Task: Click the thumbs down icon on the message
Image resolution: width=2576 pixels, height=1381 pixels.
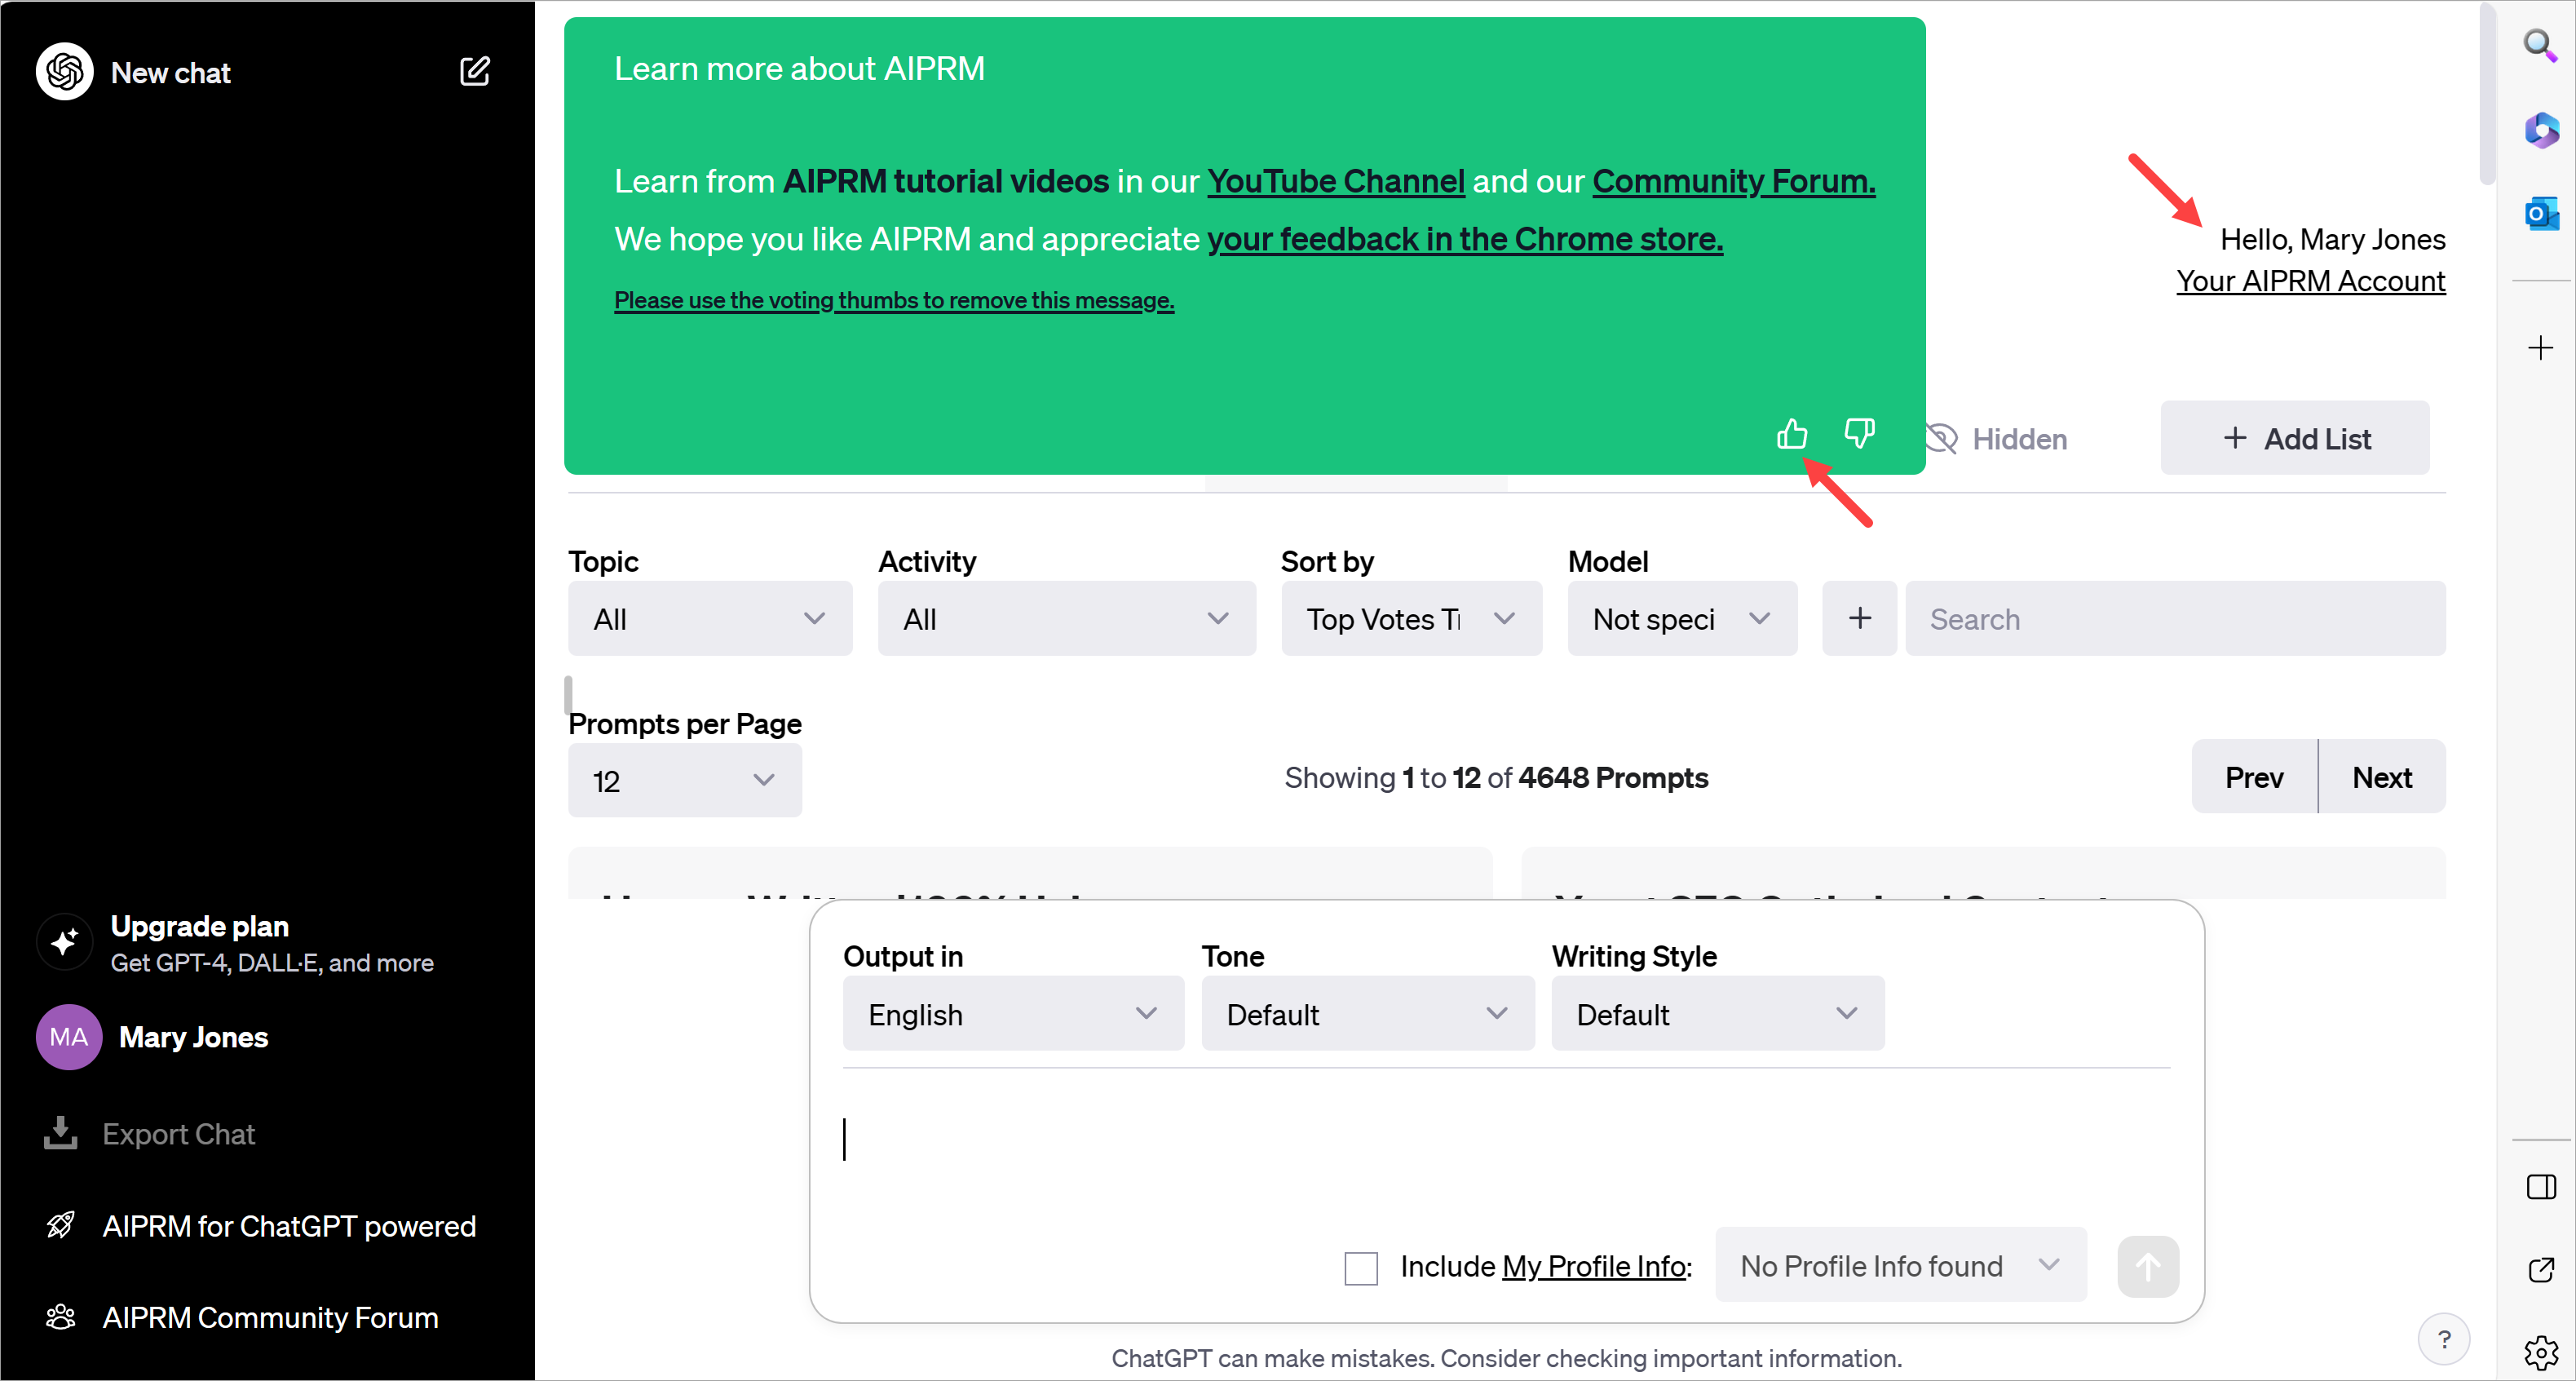Action: (x=1858, y=433)
